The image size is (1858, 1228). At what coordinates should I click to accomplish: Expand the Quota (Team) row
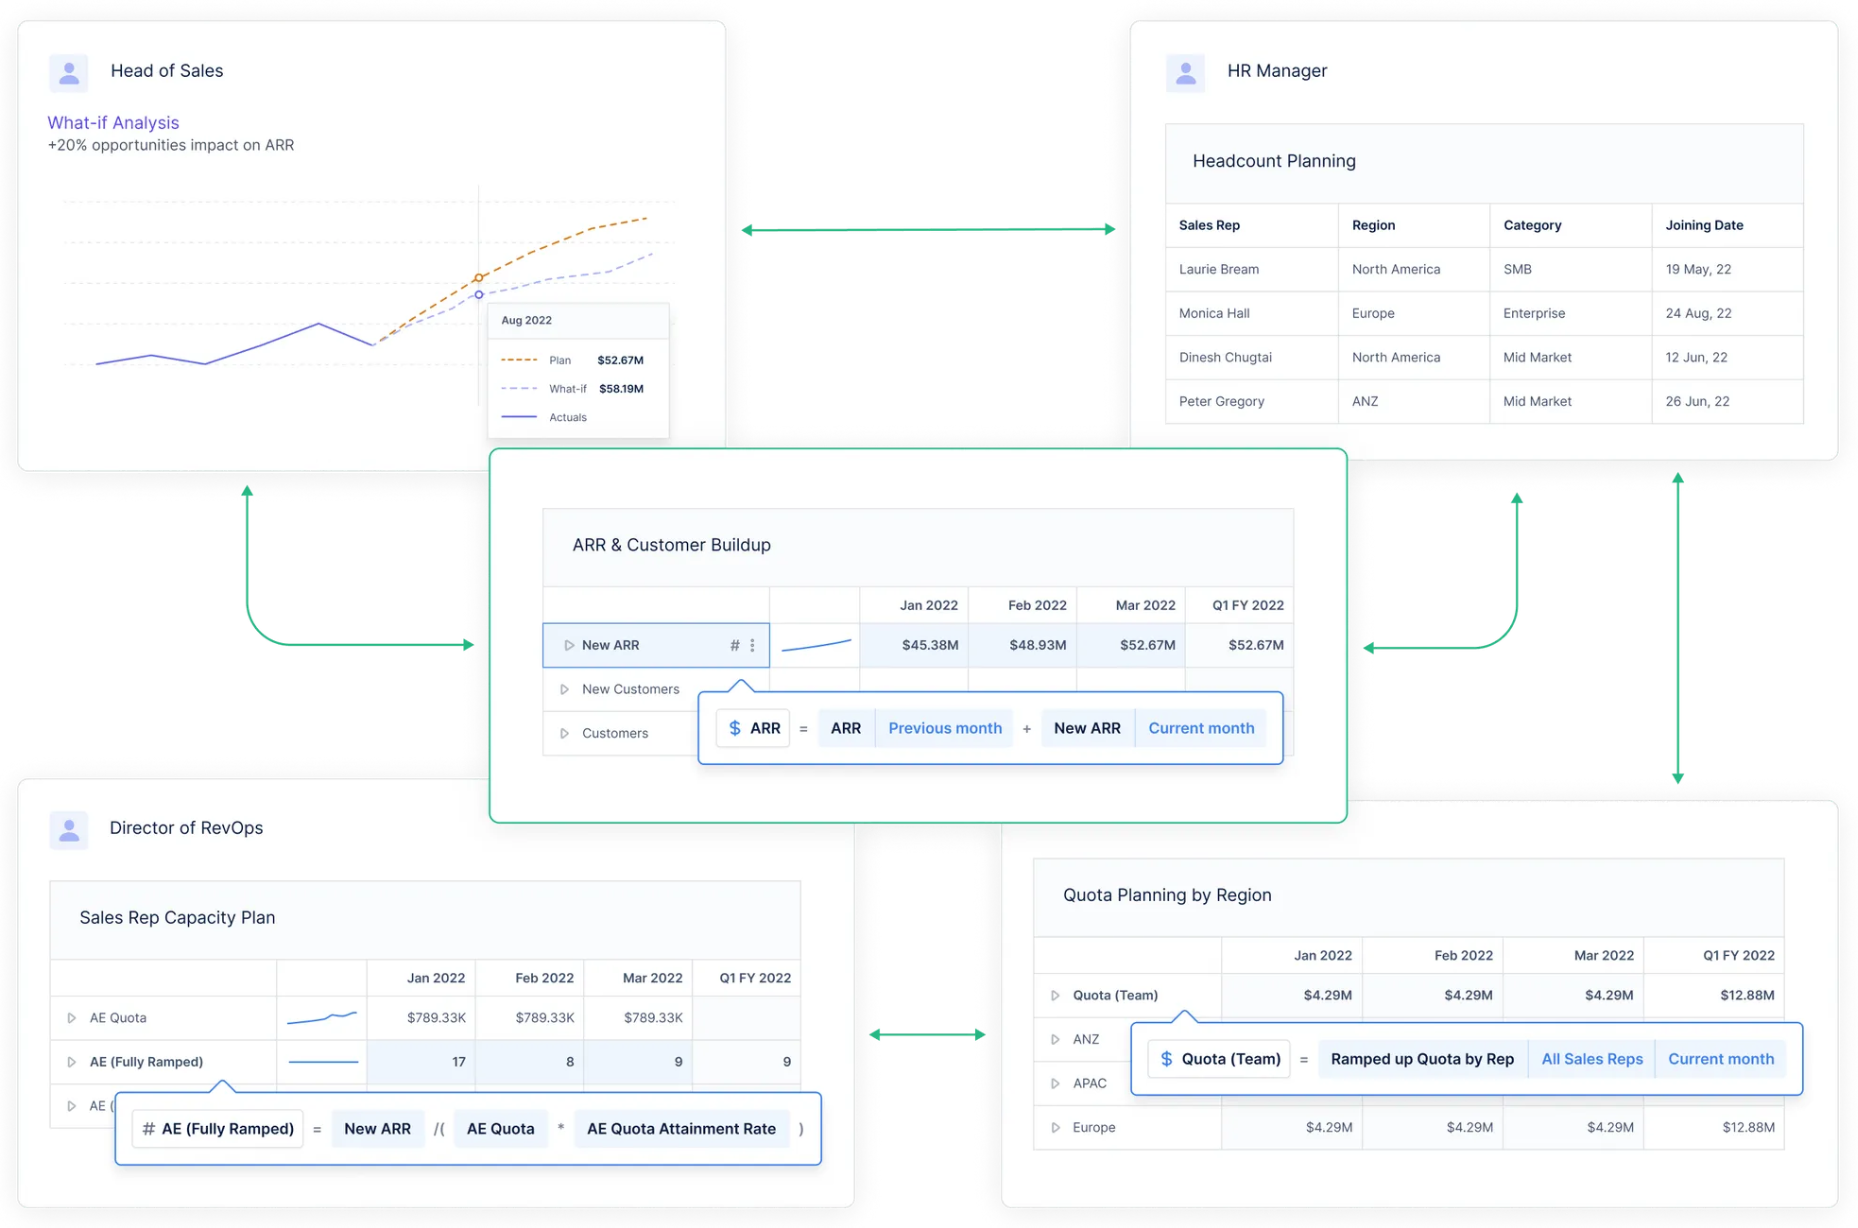tap(1054, 995)
